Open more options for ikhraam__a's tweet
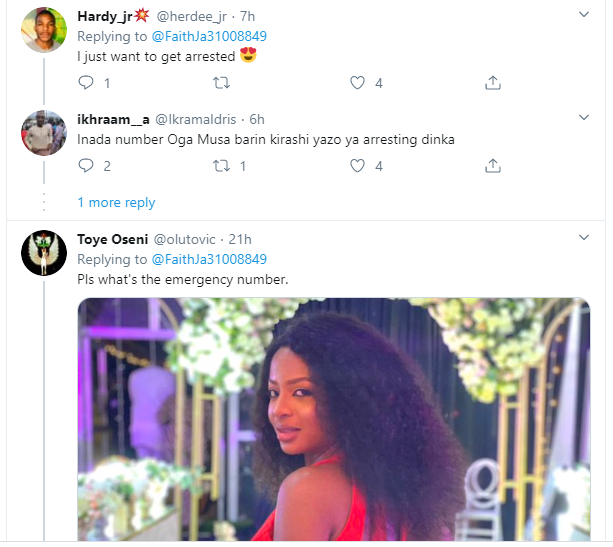This screenshot has width=613, height=547. pos(585,120)
